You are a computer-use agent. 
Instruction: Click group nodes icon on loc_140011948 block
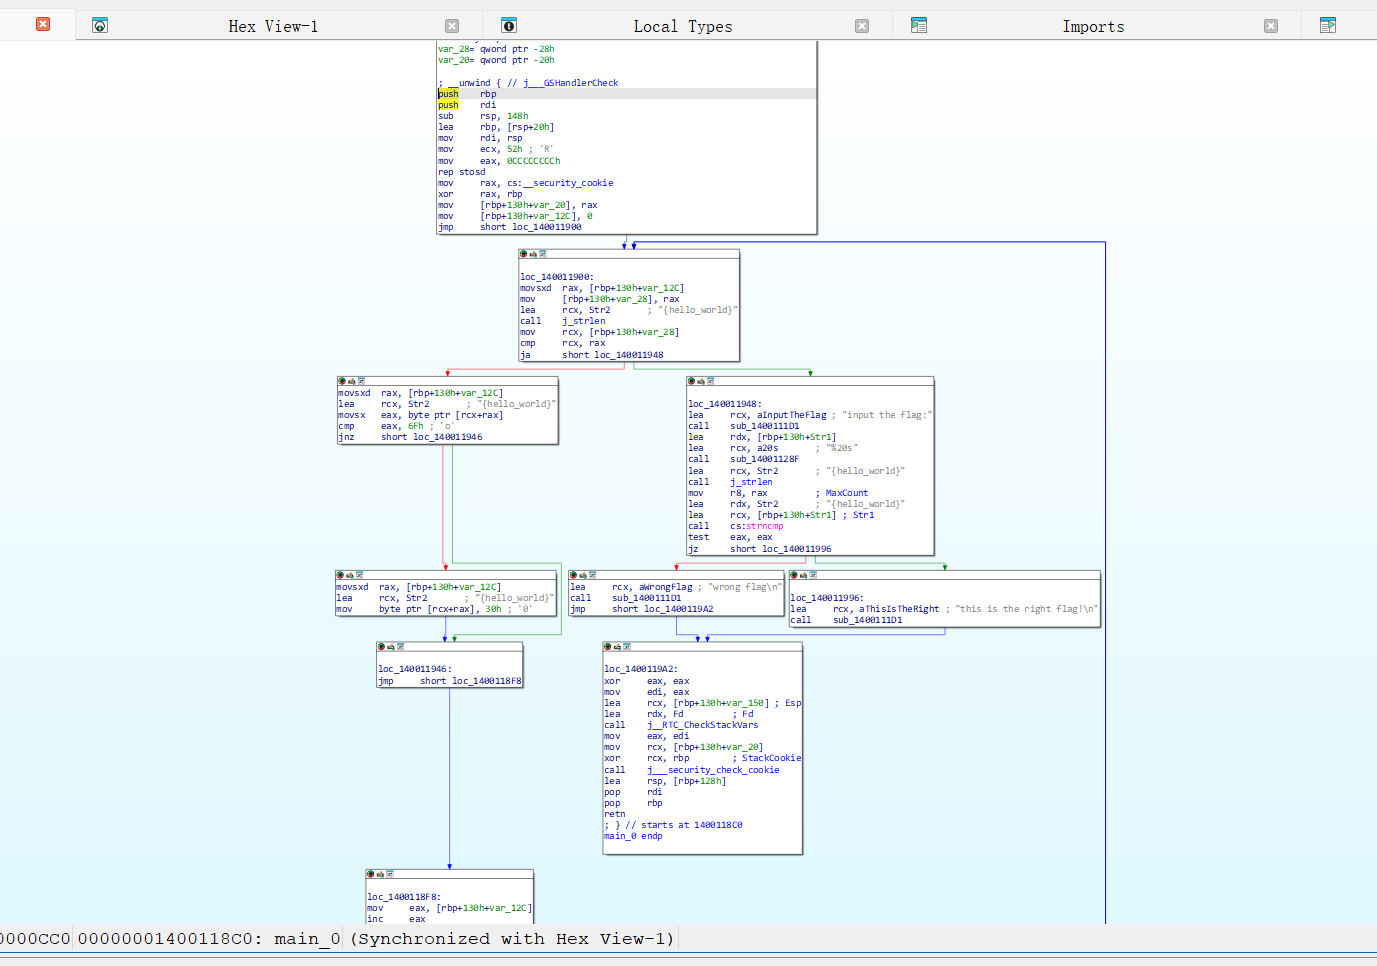(710, 381)
